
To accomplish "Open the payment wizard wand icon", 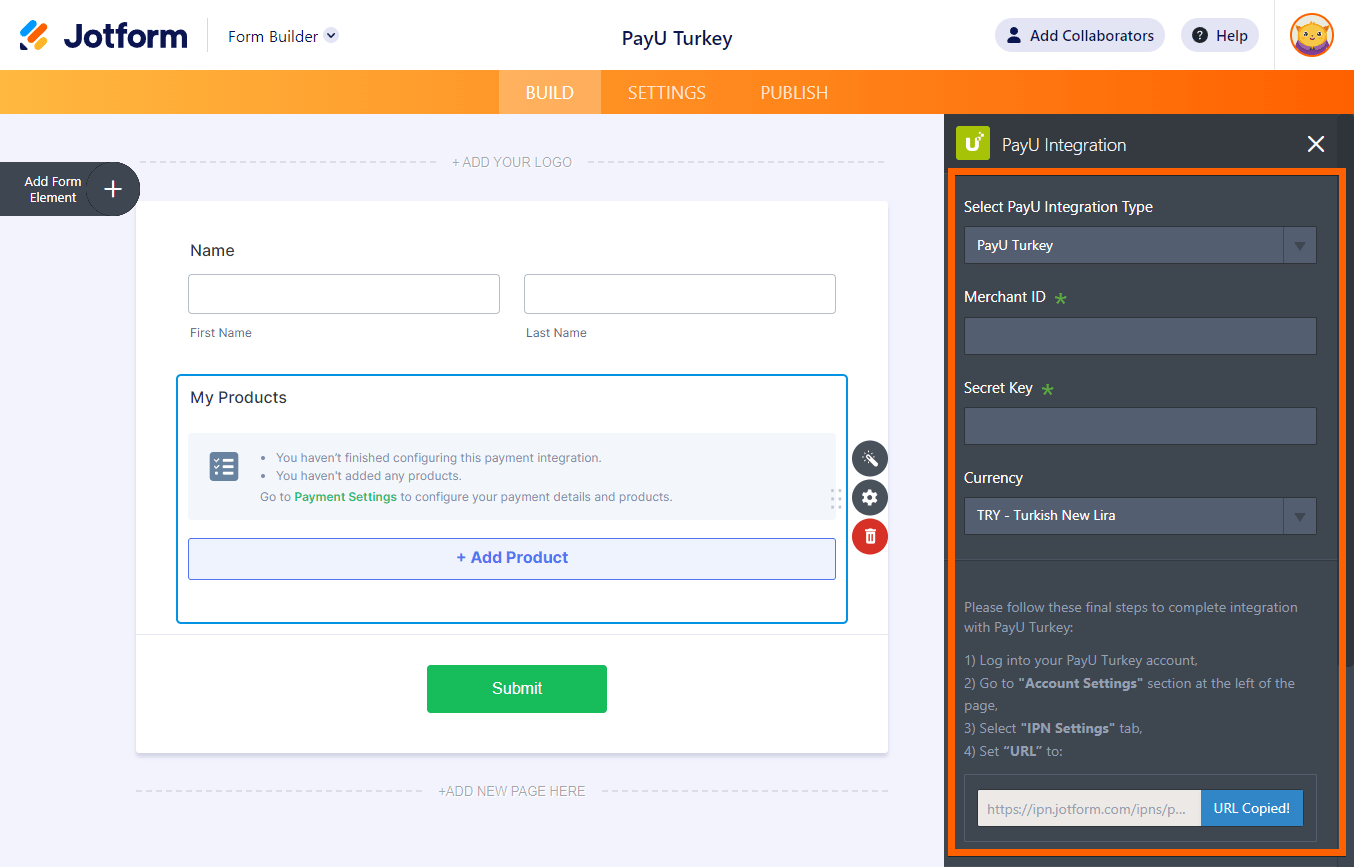I will 870,459.
